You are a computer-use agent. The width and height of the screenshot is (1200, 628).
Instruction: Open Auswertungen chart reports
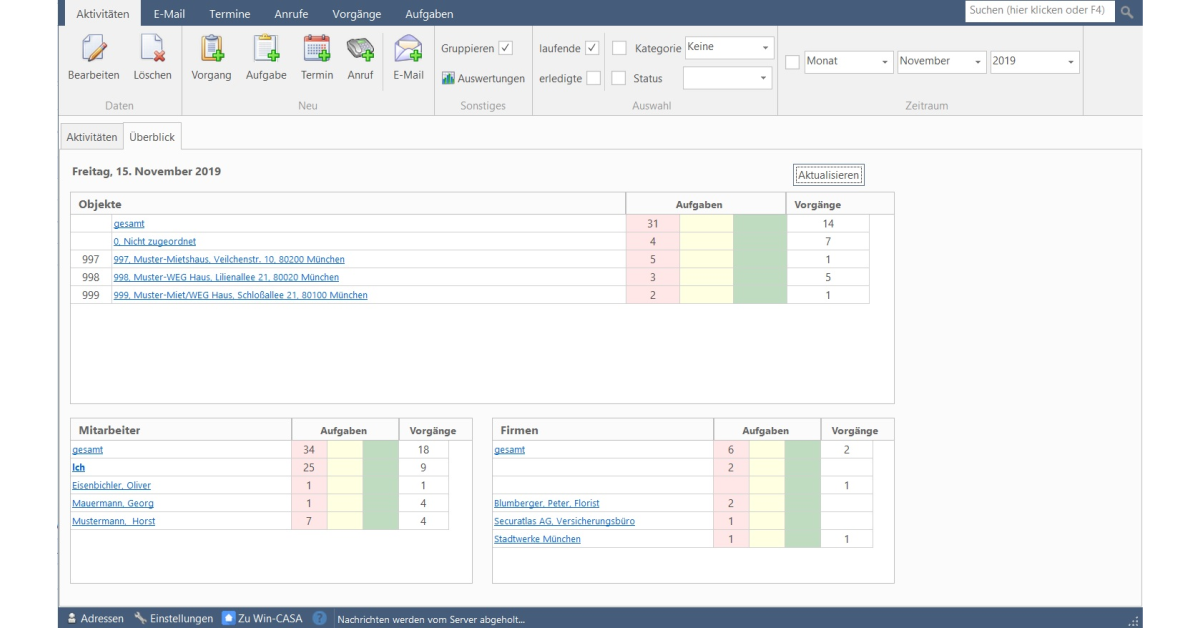tap(483, 78)
